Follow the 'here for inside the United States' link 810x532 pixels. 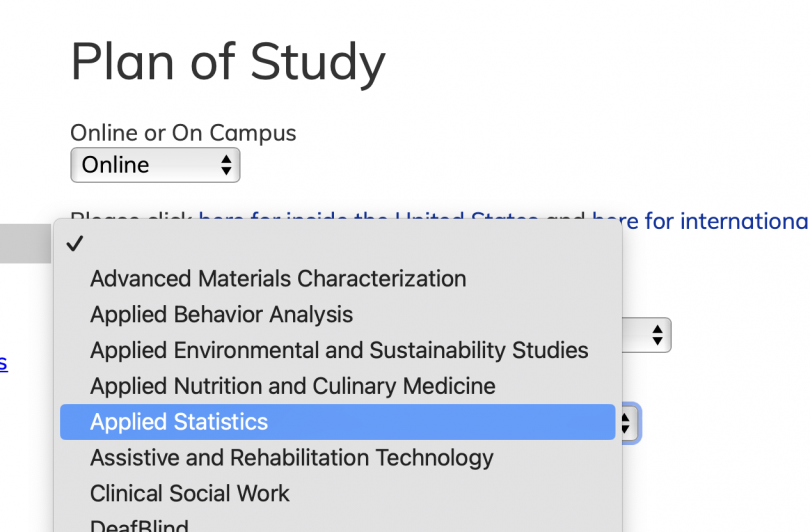[x=368, y=216]
